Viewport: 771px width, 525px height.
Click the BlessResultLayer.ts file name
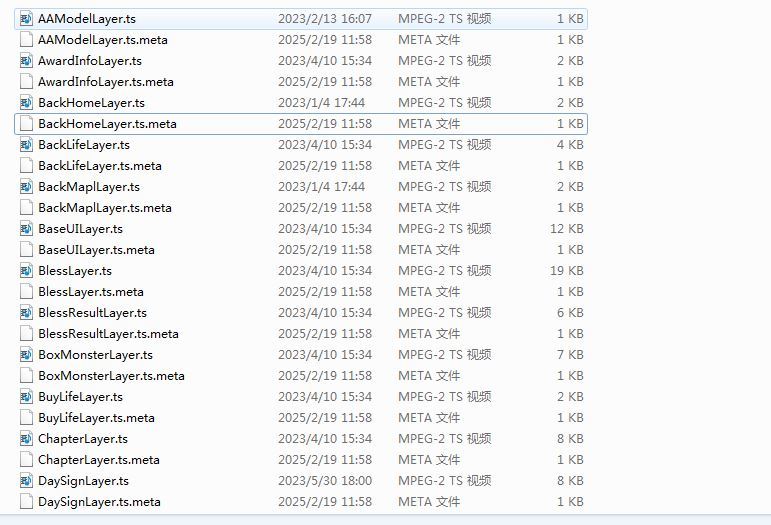(x=92, y=313)
